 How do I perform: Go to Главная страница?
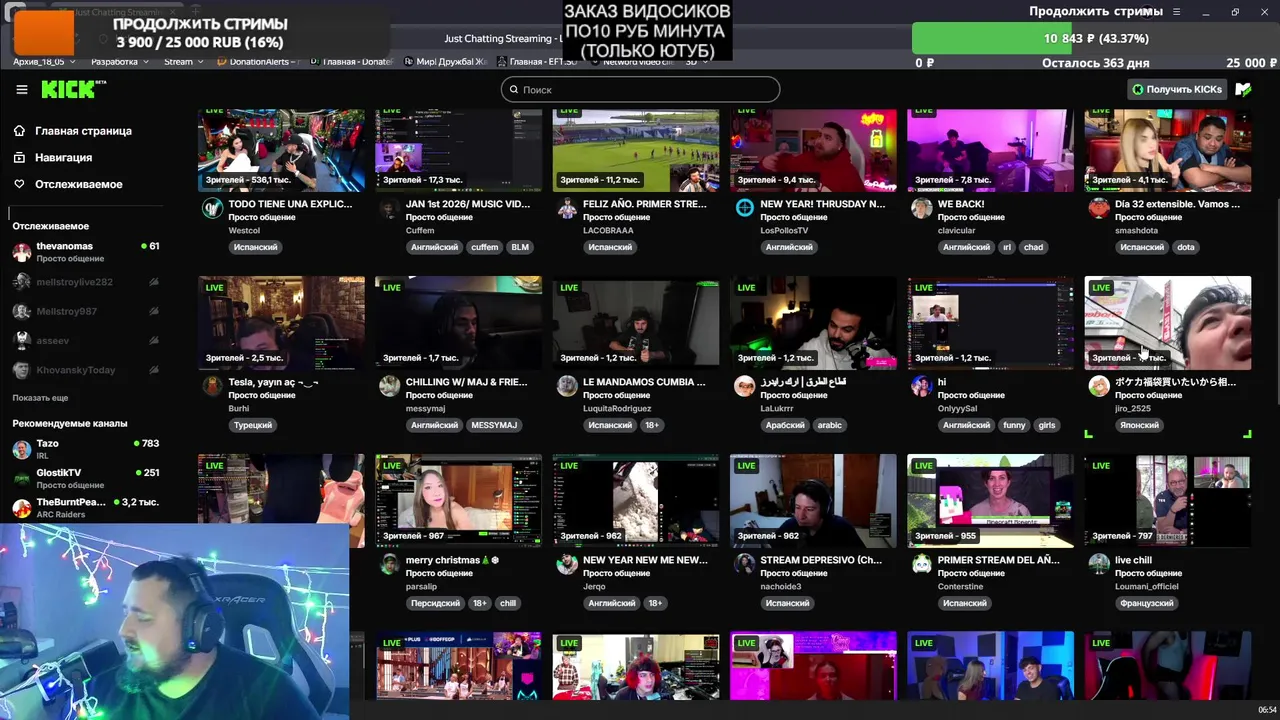tap(83, 131)
